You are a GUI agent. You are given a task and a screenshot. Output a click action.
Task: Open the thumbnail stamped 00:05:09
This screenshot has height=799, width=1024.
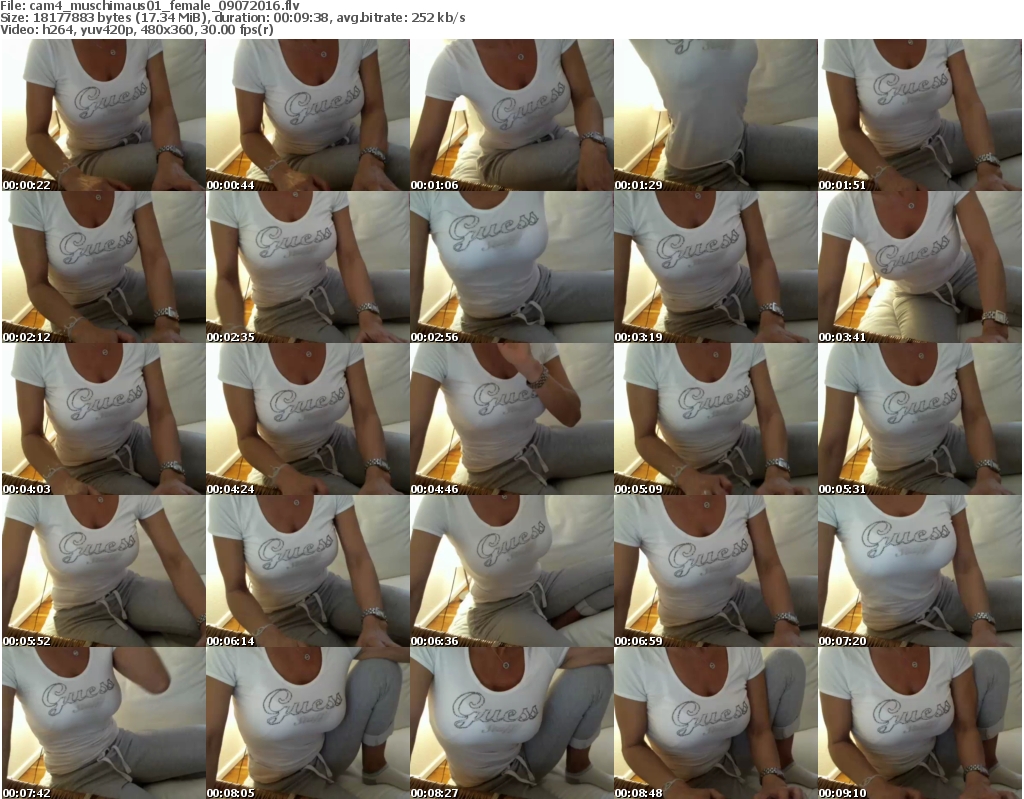(x=716, y=419)
